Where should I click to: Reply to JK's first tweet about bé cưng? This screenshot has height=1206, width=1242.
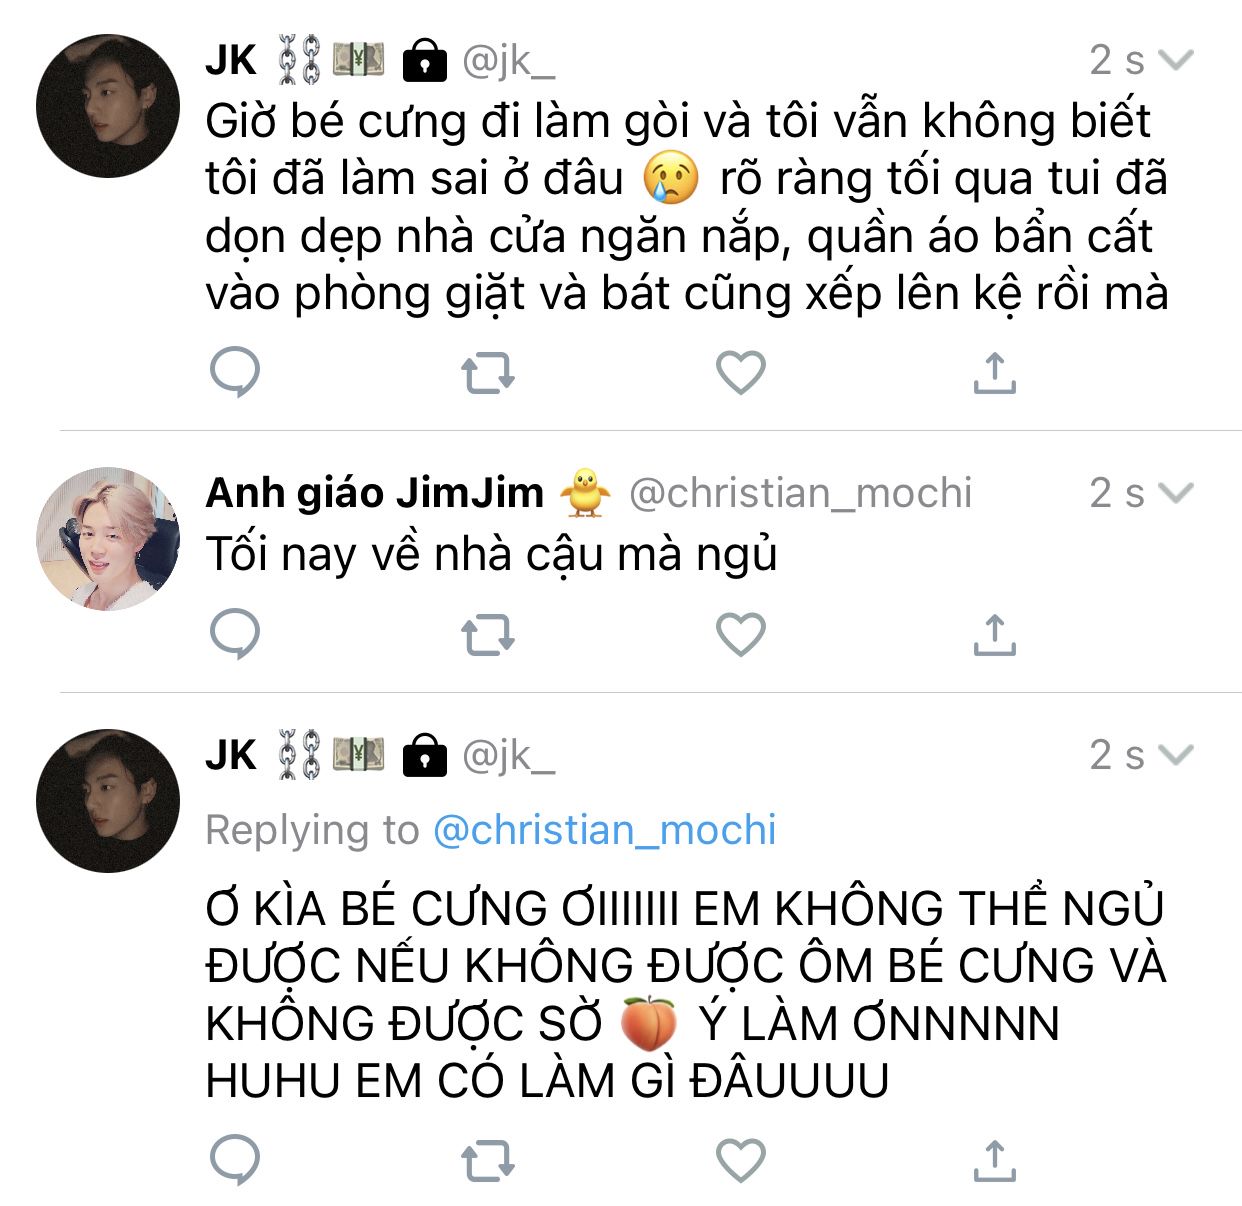[x=235, y=372]
